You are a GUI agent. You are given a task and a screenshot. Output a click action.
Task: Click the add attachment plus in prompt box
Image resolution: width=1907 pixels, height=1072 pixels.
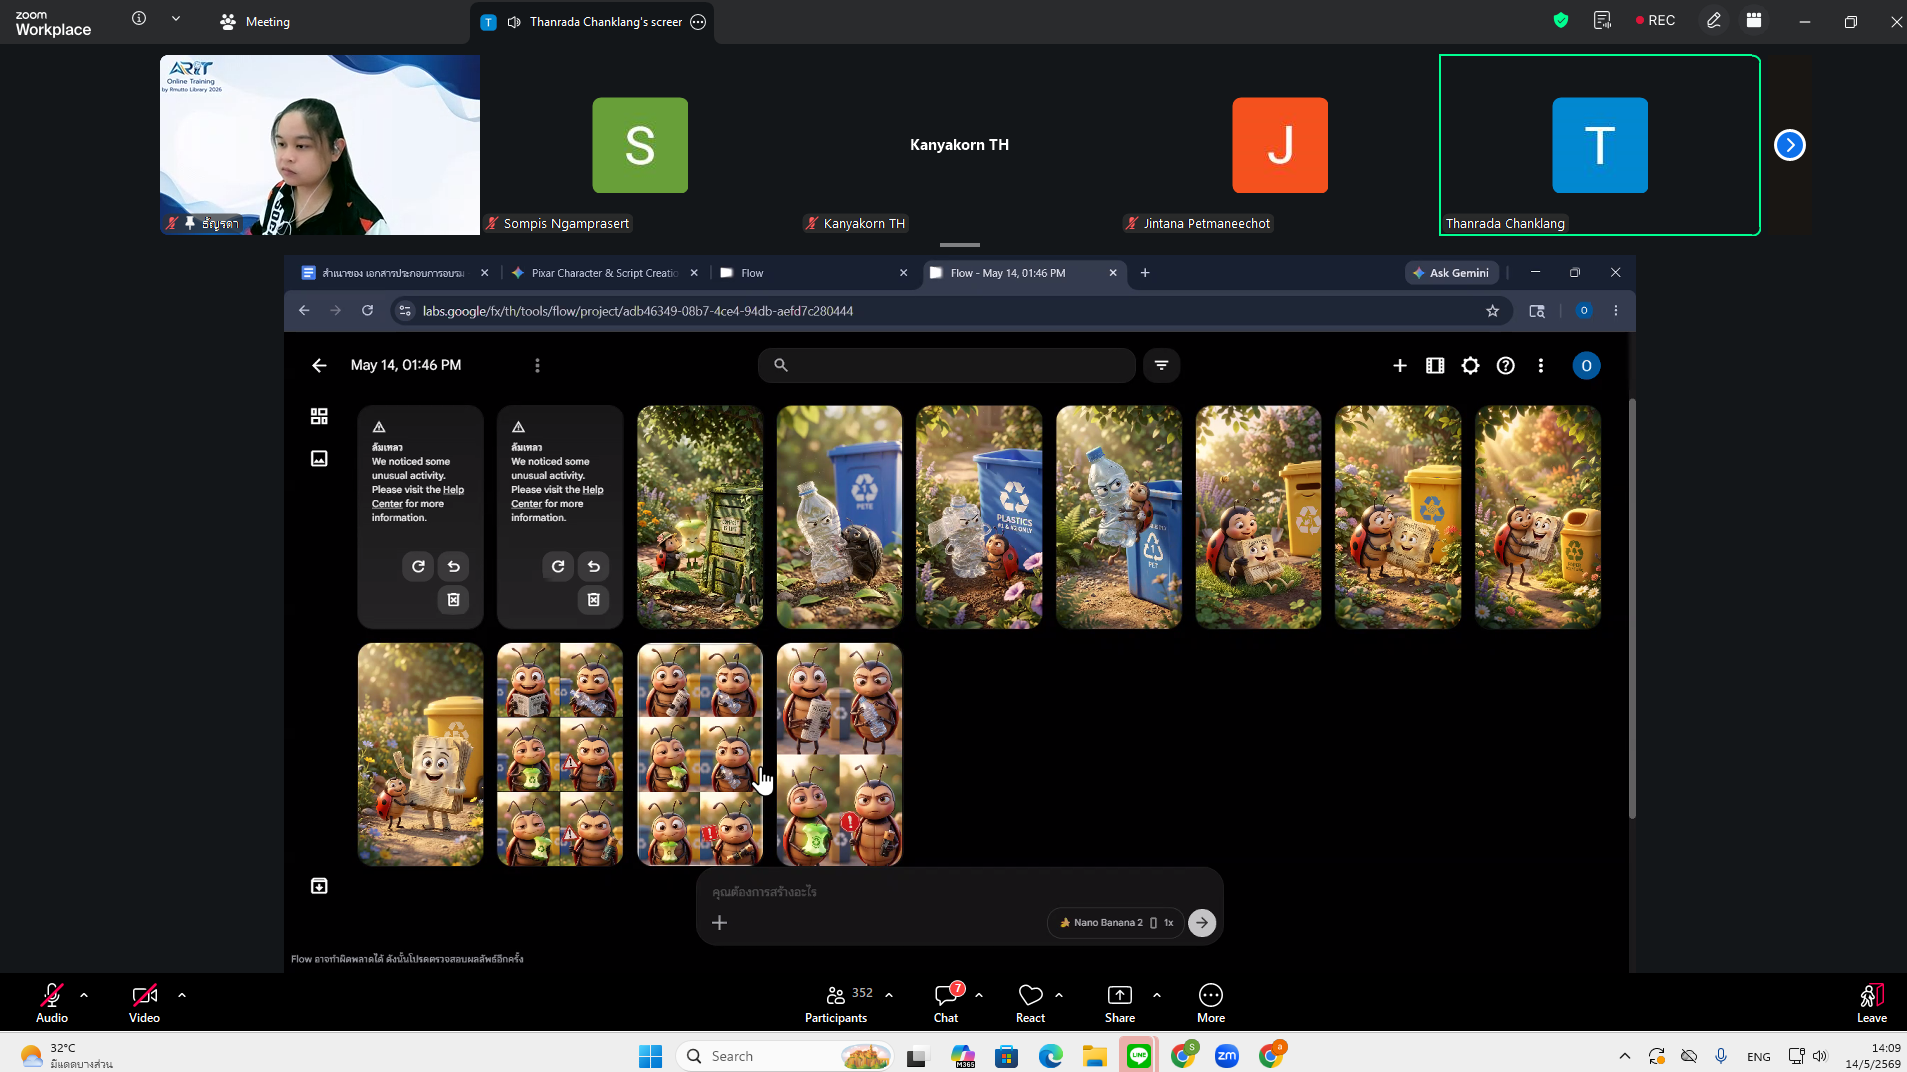point(719,922)
